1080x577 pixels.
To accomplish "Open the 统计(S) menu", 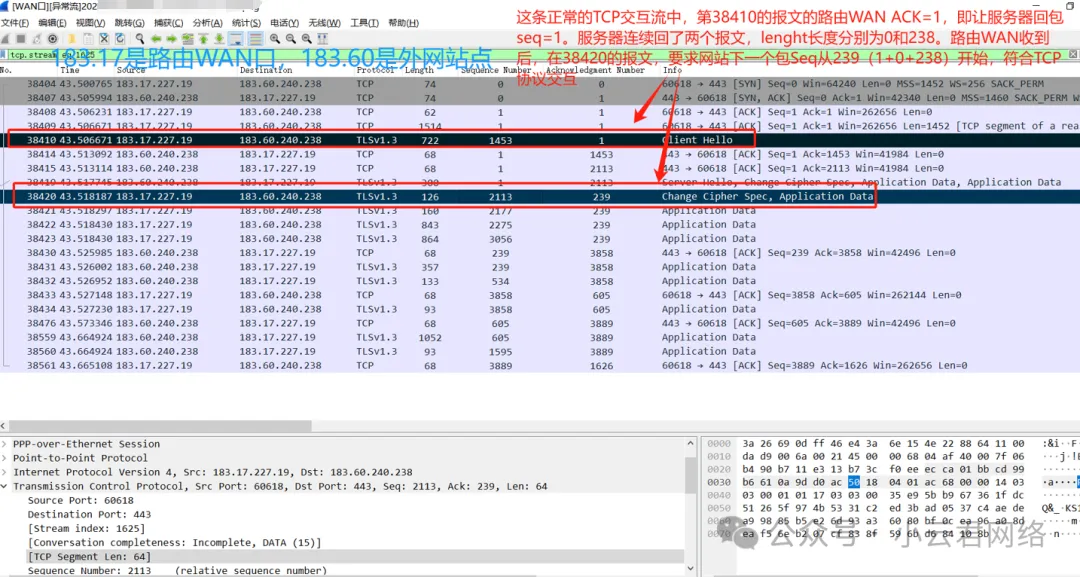I will [246, 22].
